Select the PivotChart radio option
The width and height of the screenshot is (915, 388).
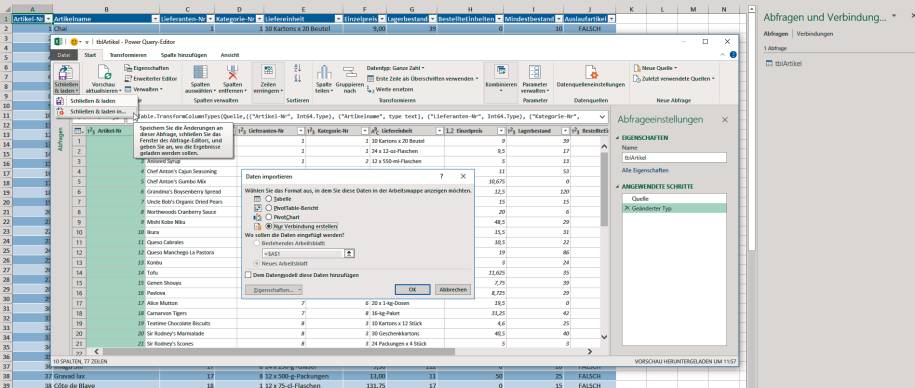pyautogui.click(x=268, y=216)
